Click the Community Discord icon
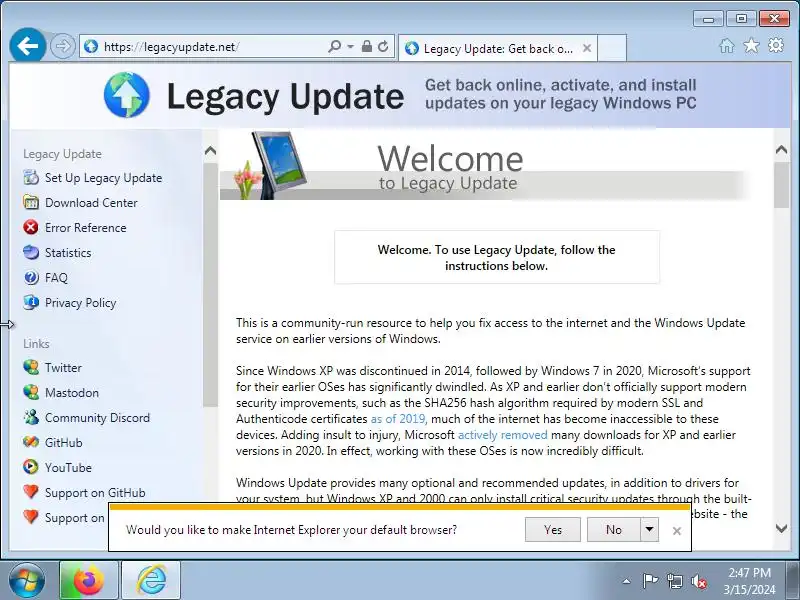The height and width of the screenshot is (600, 800). pos(31,417)
